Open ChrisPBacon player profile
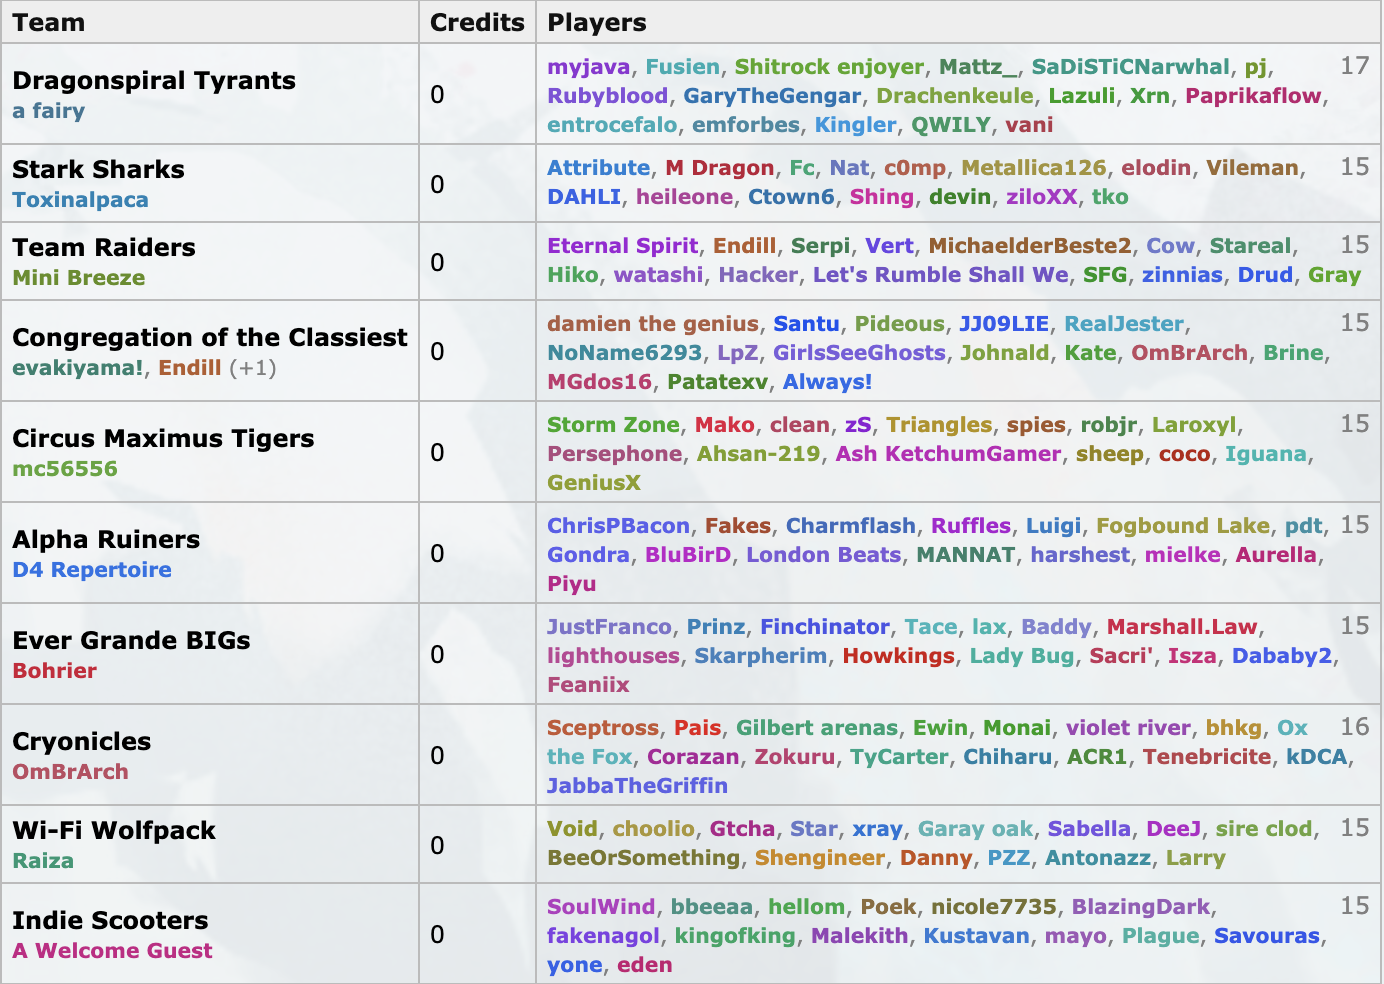The height and width of the screenshot is (984, 1384). (618, 526)
